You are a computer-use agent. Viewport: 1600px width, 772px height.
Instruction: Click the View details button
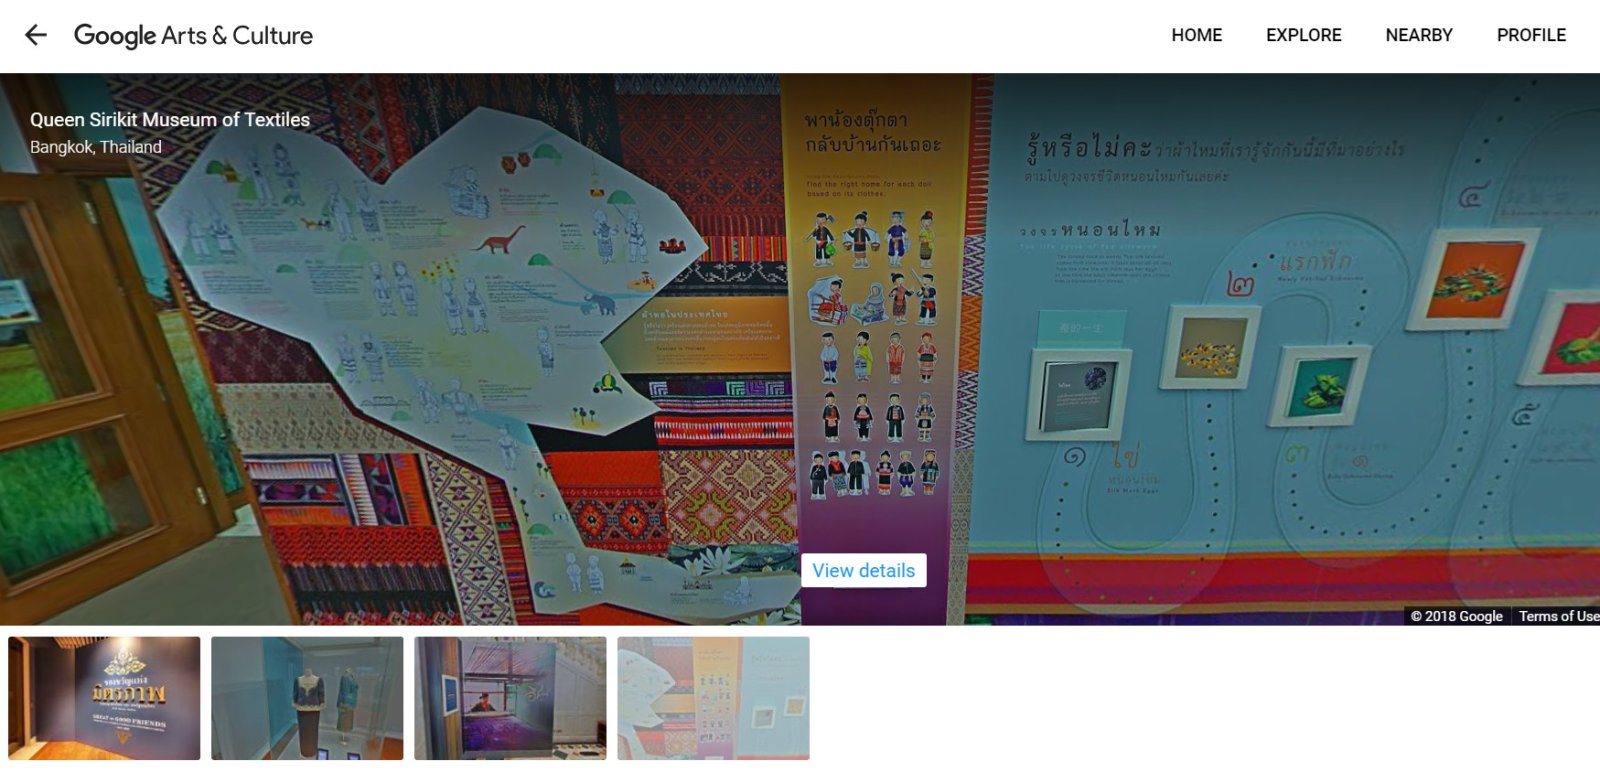pos(863,570)
